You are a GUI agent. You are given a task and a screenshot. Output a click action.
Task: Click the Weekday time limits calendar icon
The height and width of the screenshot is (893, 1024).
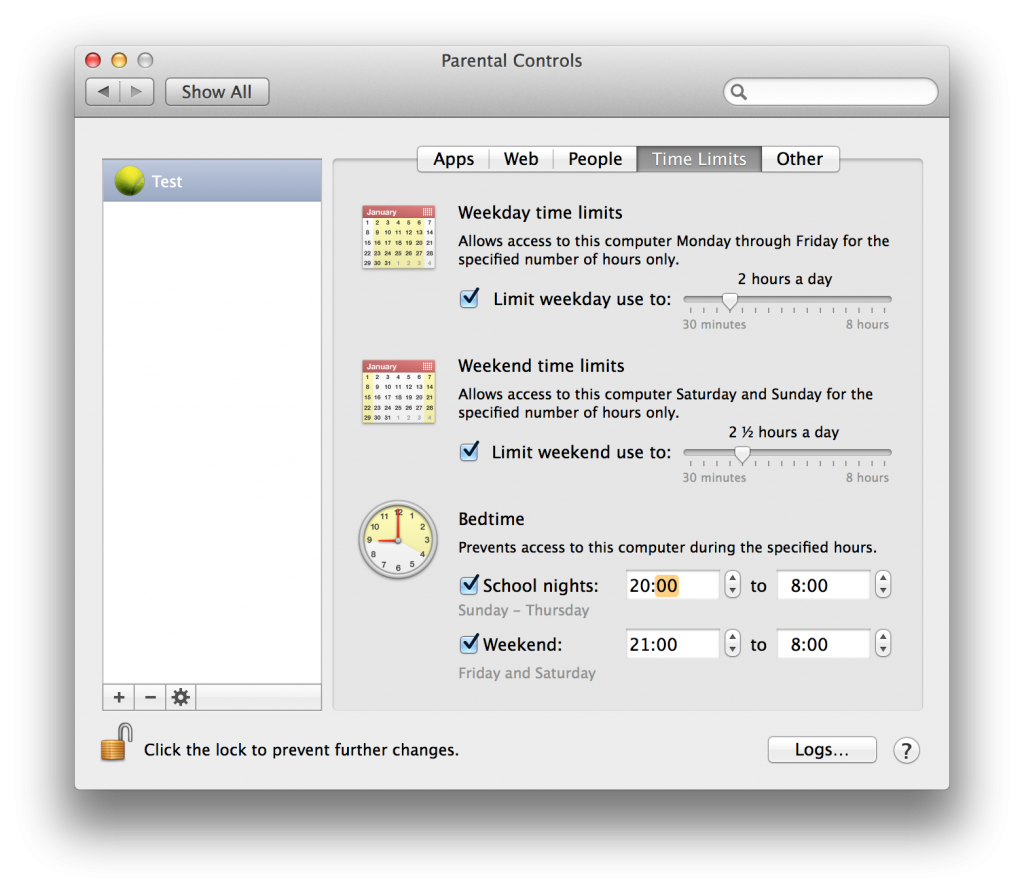(x=398, y=236)
